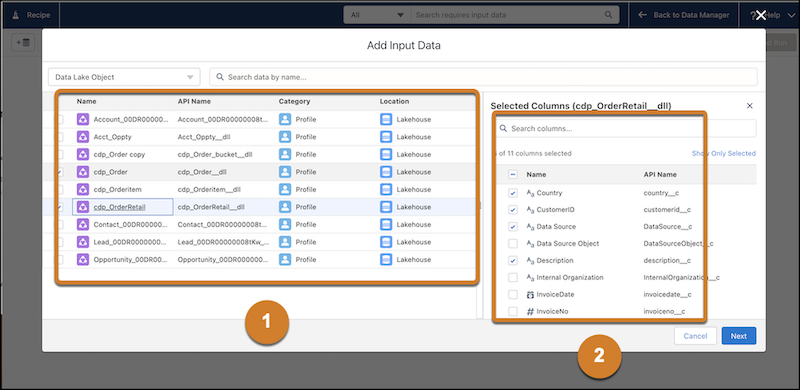Click the Account_00DR data lake object icon
The height and width of the screenshot is (390, 800).
(x=83, y=119)
